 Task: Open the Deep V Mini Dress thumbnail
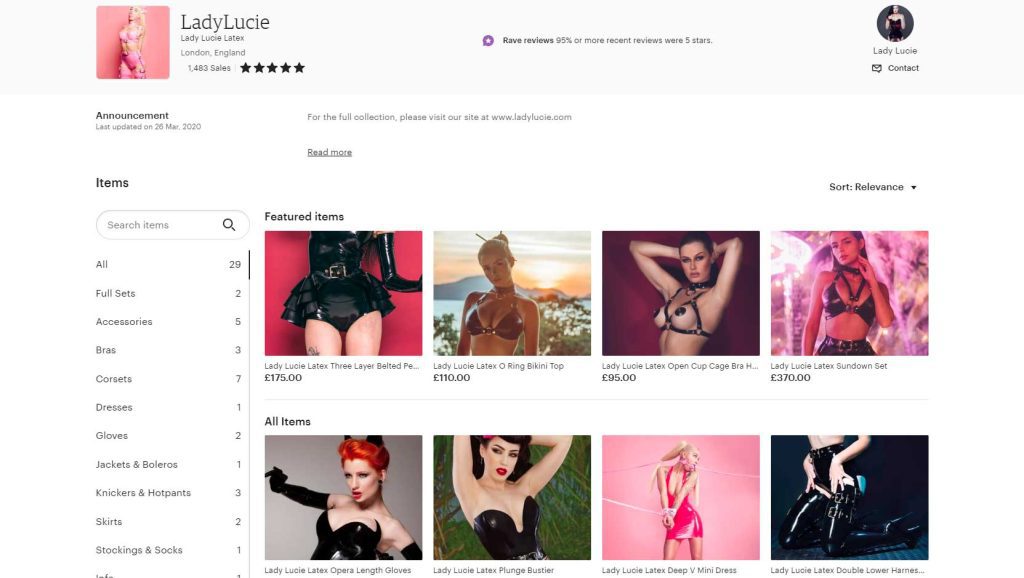[680, 498]
